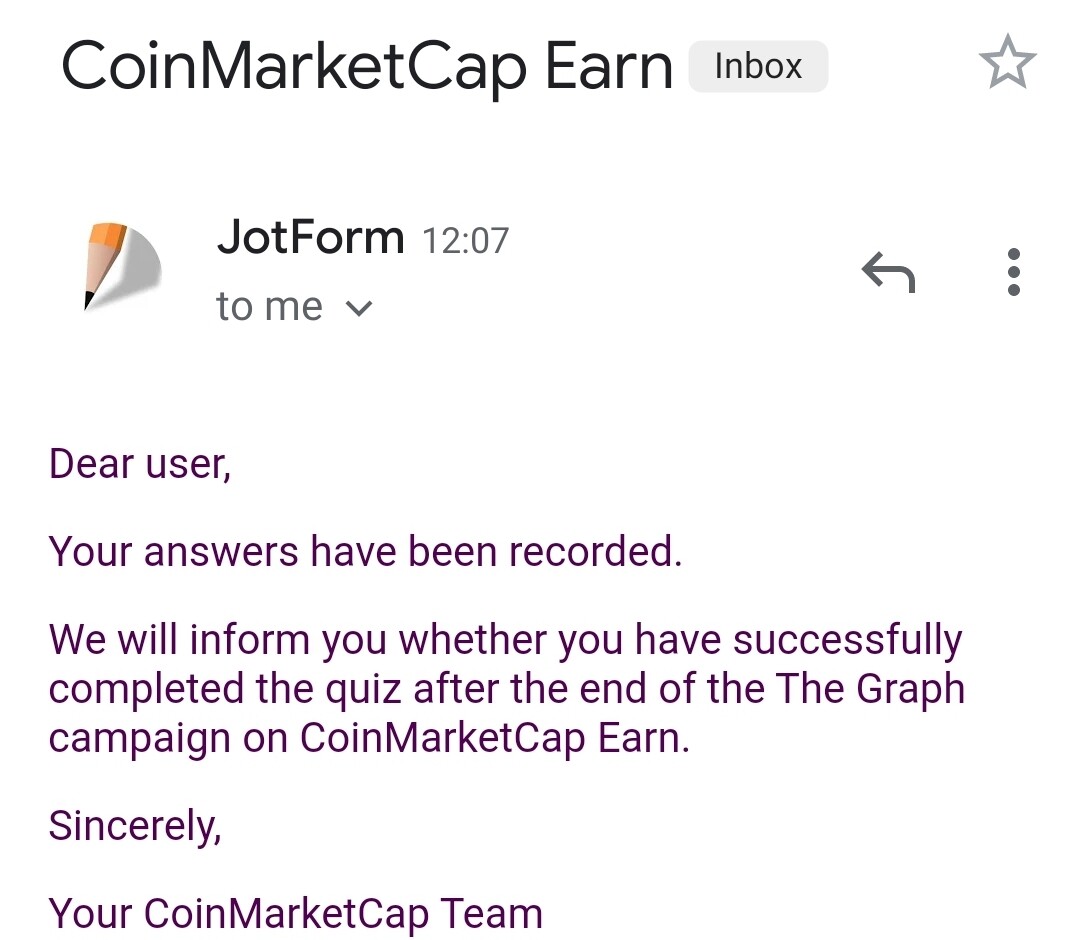
Task: Tap the "Dear user," greeting line
Action: click(x=140, y=464)
